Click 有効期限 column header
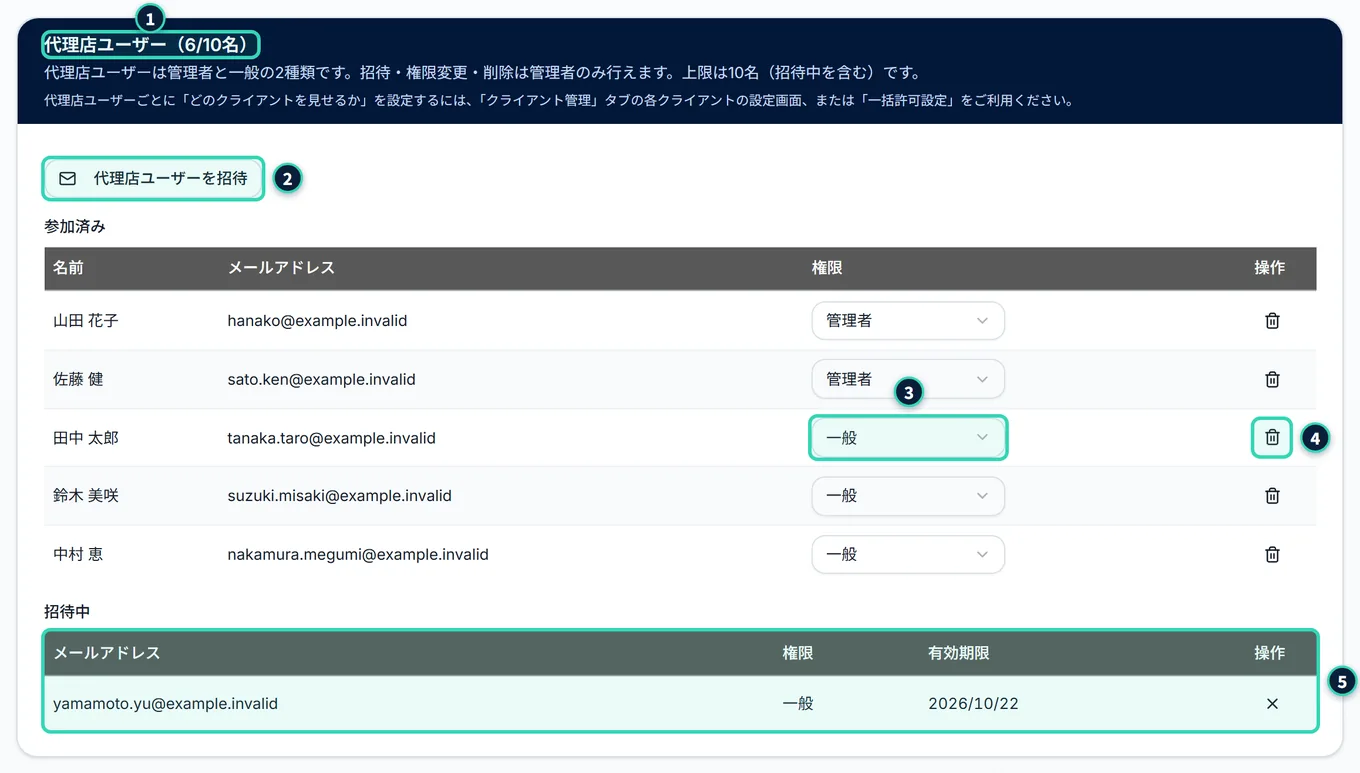Viewport: 1360px width, 773px height. (x=959, y=653)
